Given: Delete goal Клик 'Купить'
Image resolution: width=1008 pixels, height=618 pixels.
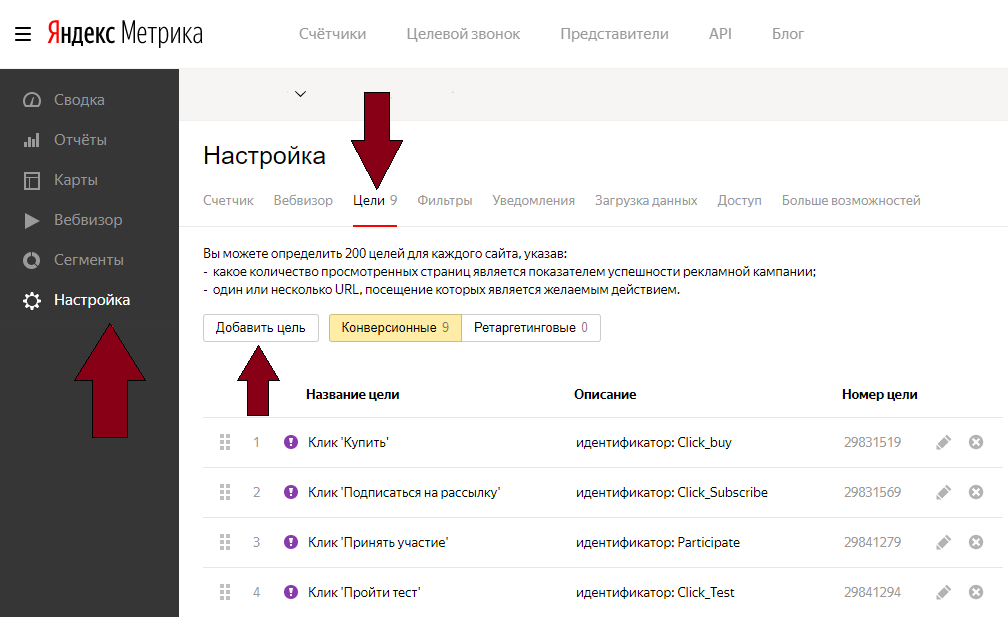Looking at the screenshot, I should tap(976, 442).
